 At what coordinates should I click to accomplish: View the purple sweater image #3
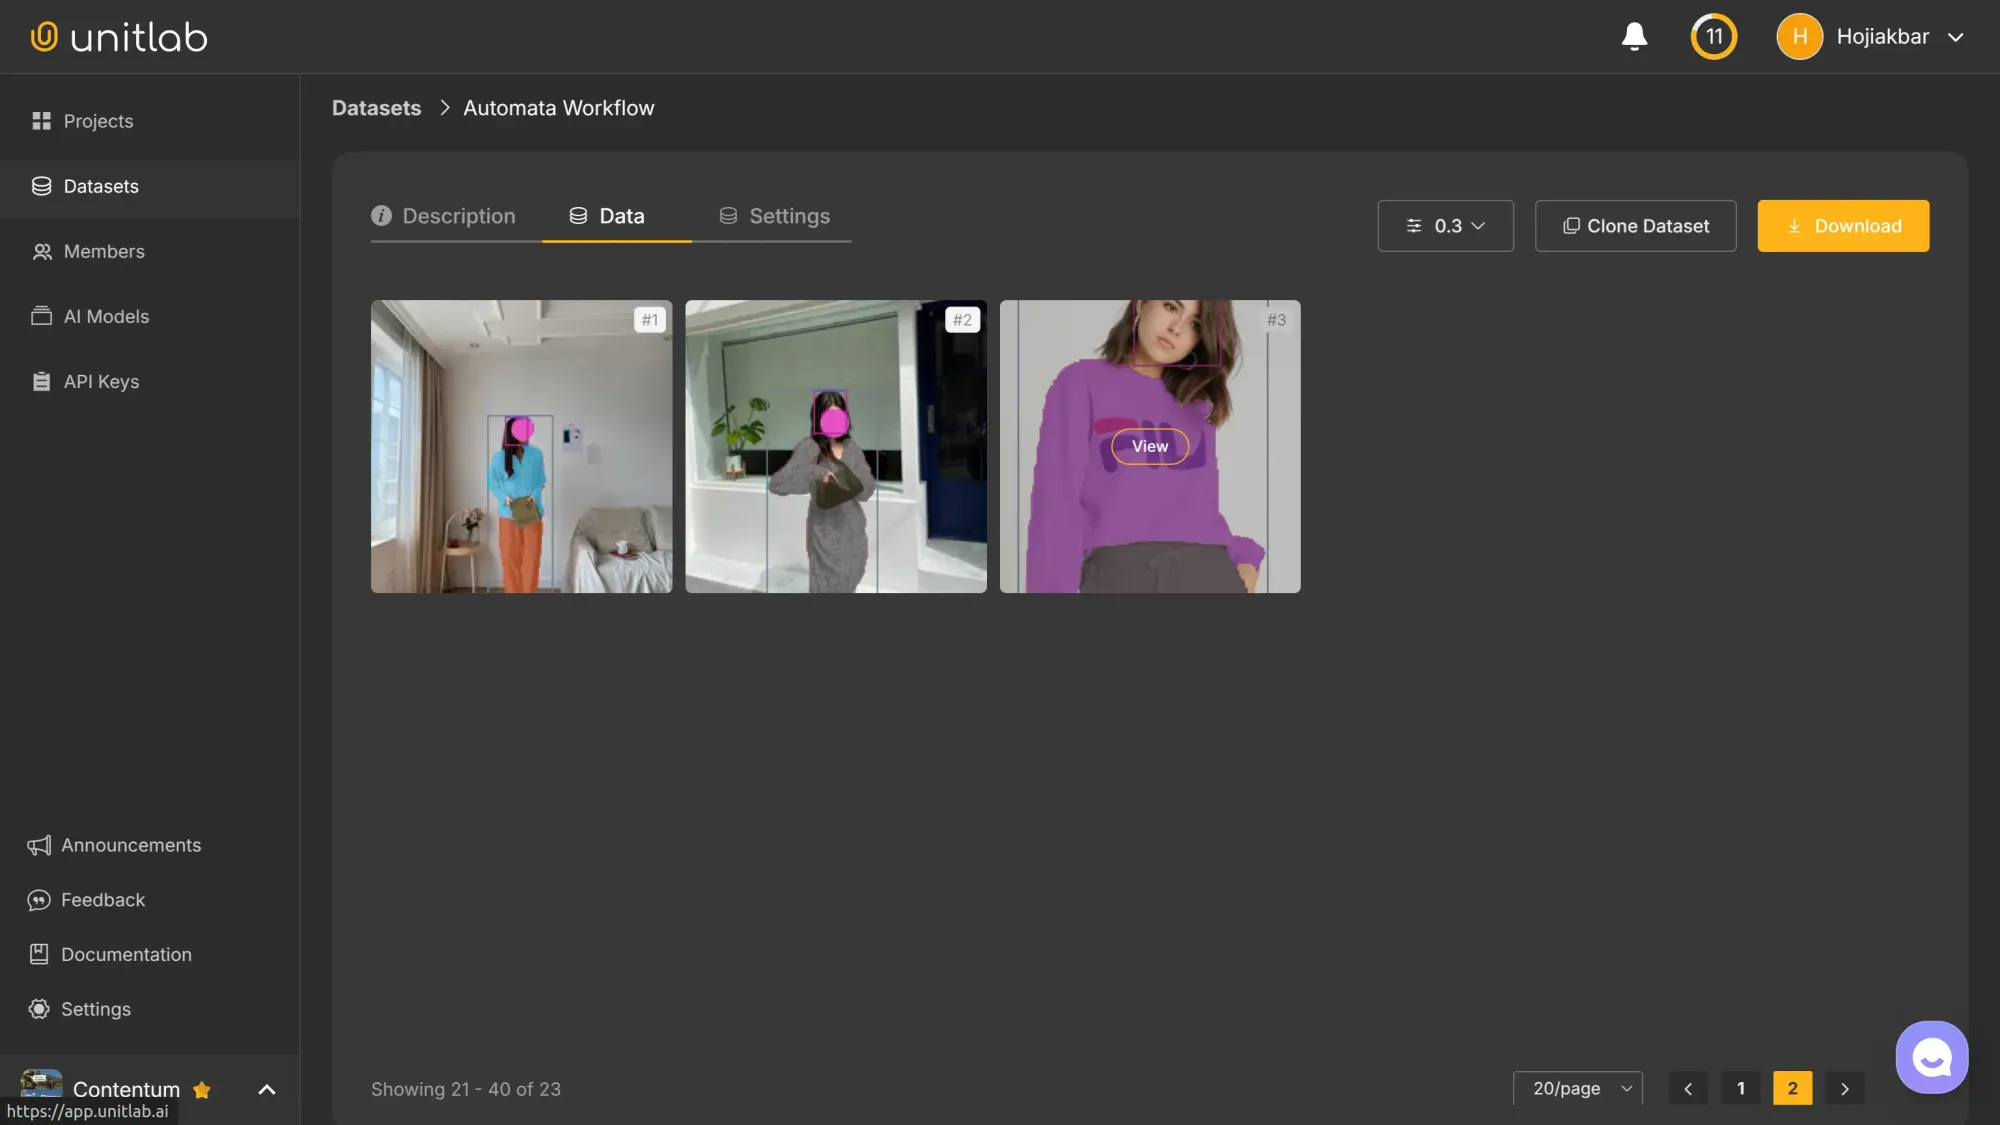pos(1149,446)
